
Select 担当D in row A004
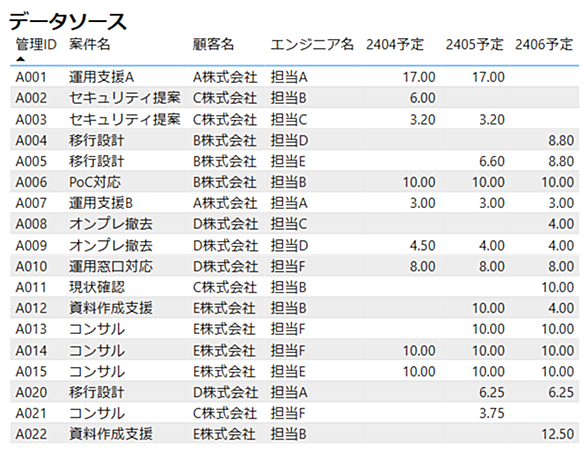click(x=289, y=141)
